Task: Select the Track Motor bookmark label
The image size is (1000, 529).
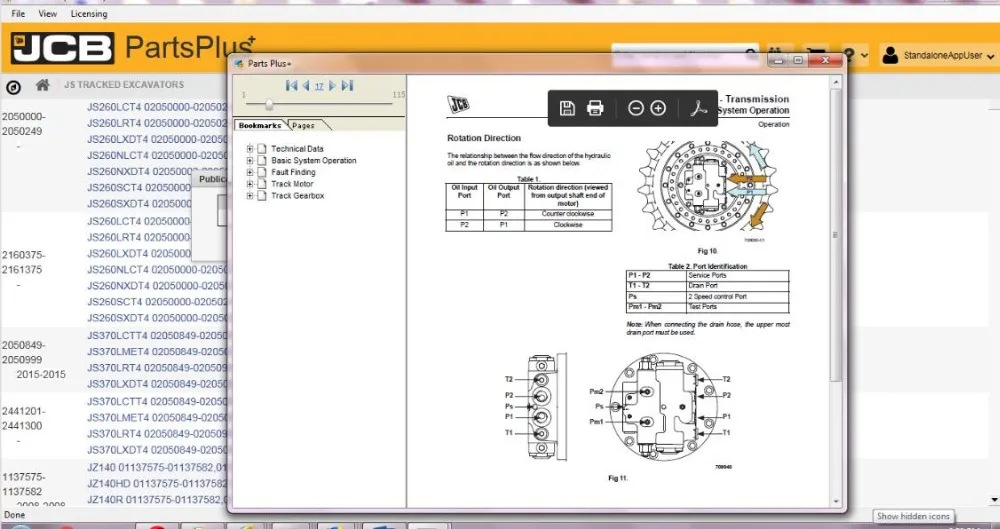Action: pyautogui.click(x=292, y=184)
